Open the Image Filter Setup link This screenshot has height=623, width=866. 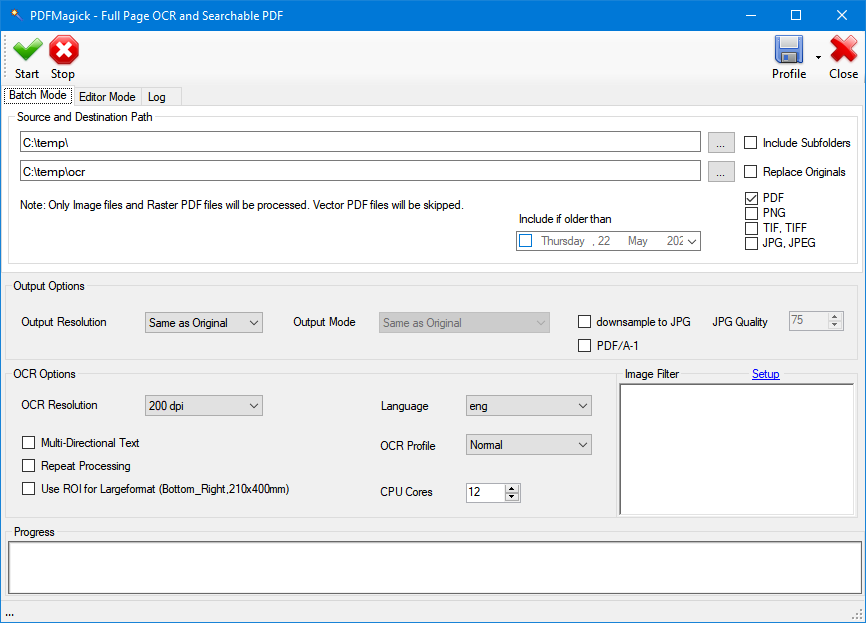click(765, 374)
